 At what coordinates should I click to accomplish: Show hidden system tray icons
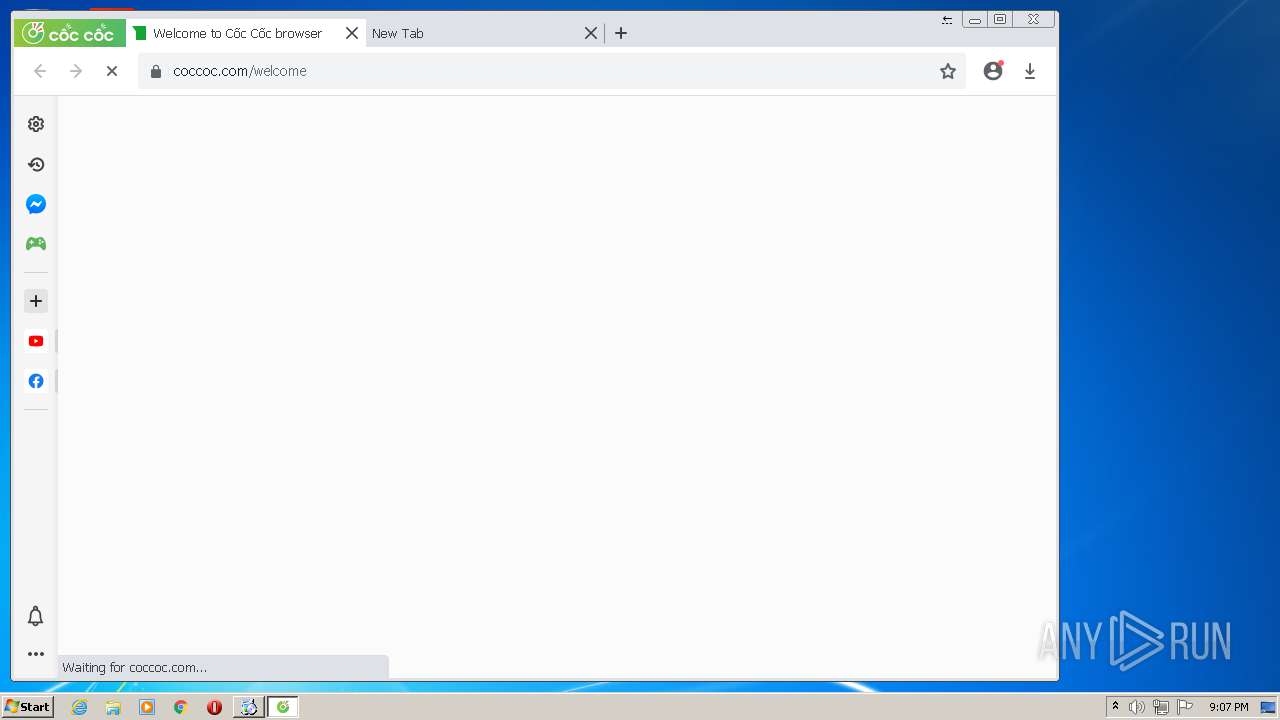[1115, 707]
